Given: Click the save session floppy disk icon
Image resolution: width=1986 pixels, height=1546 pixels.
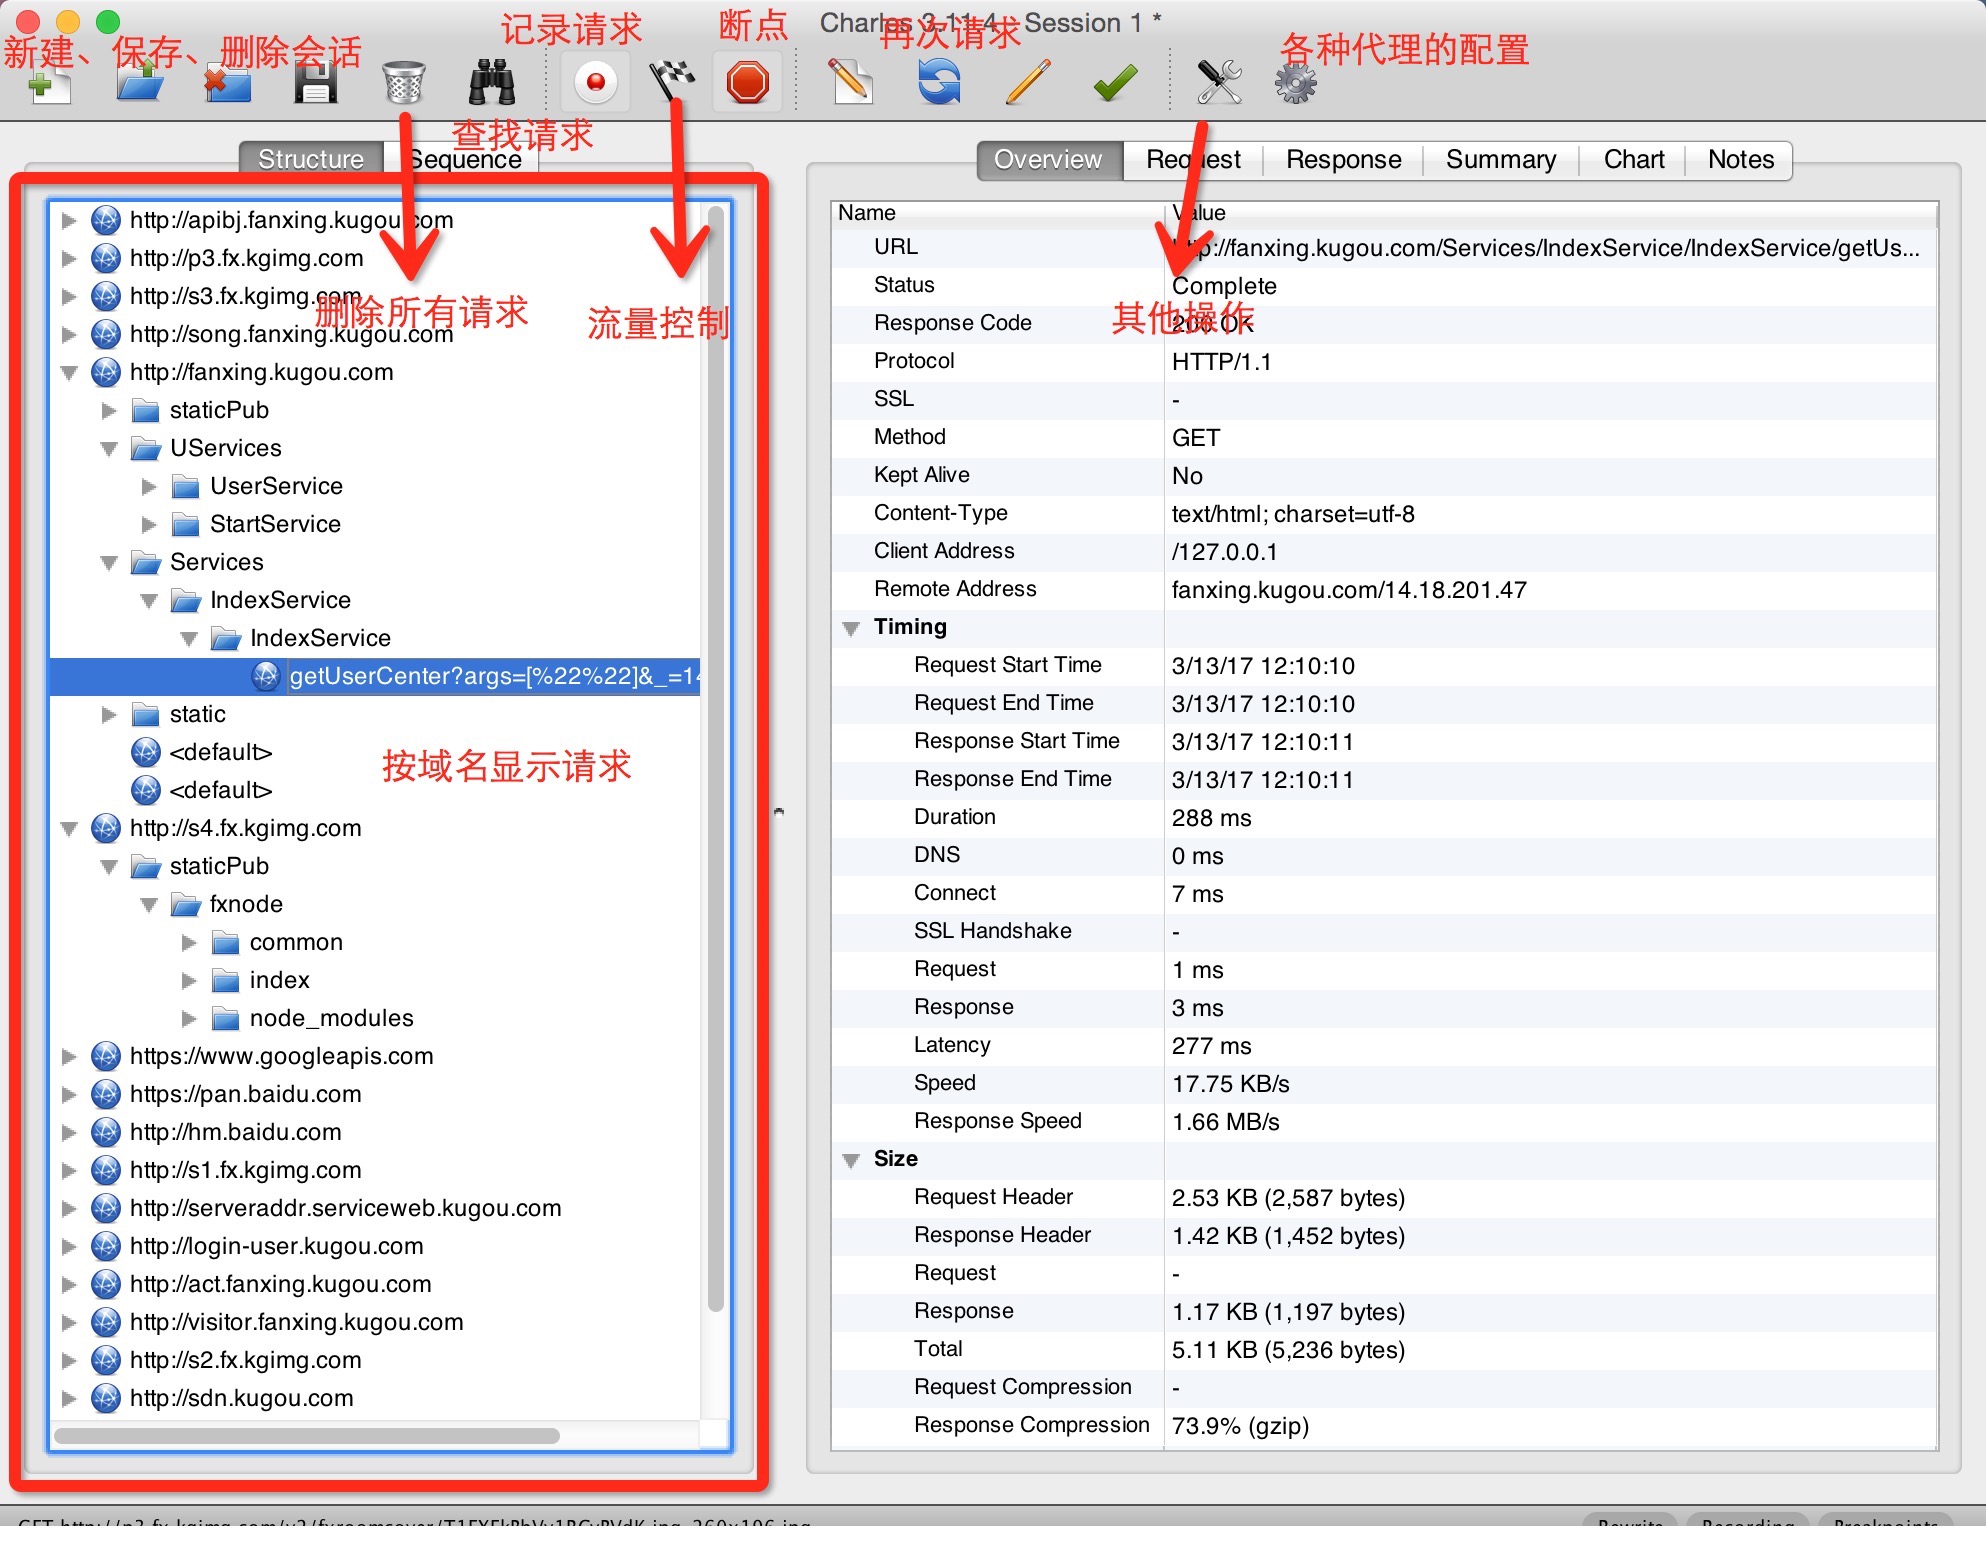Looking at the screenshot, I should pyautogui.click(x=316, y=83).
